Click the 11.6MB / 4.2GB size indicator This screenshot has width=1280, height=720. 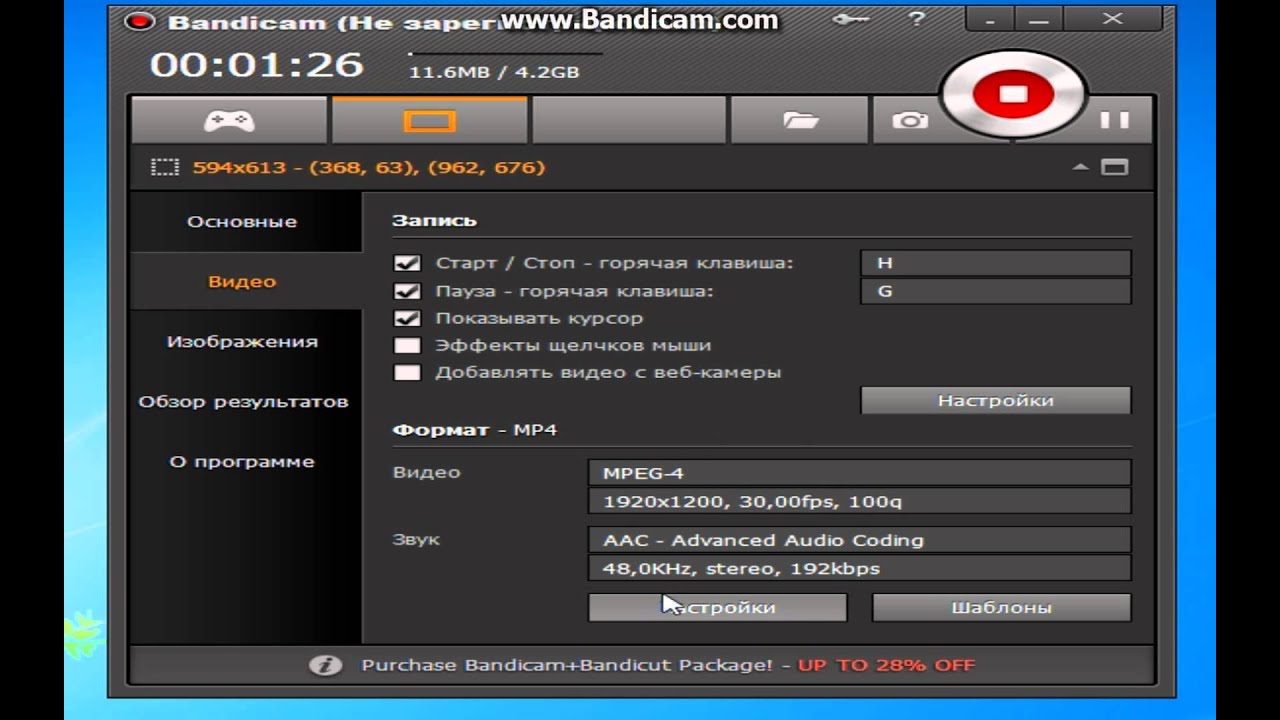(x=494, y=72)
